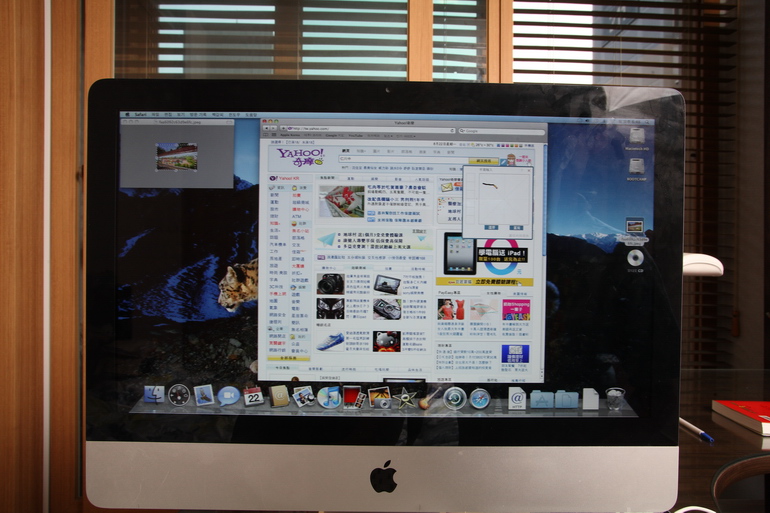This screenshot has height=513, width=770.
Task: Open Apple Korea bookmark
Action: 290,135
